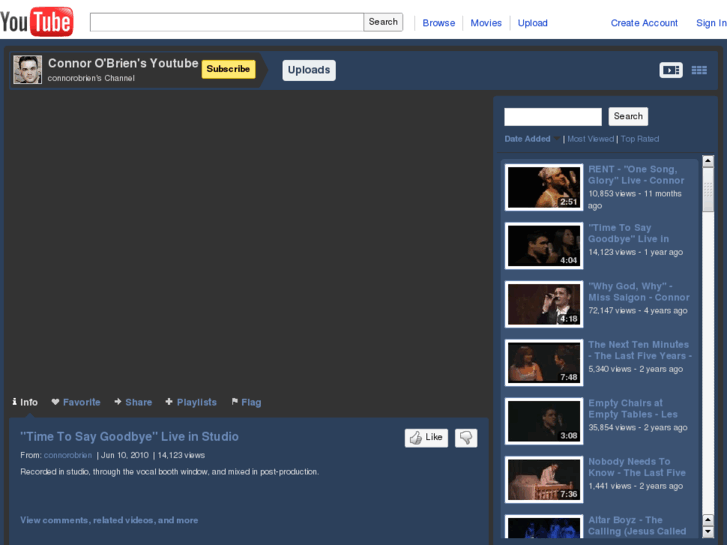This screenshot has height=545, width=727.
Task: Open the Info tab
Action: [25, 402]
